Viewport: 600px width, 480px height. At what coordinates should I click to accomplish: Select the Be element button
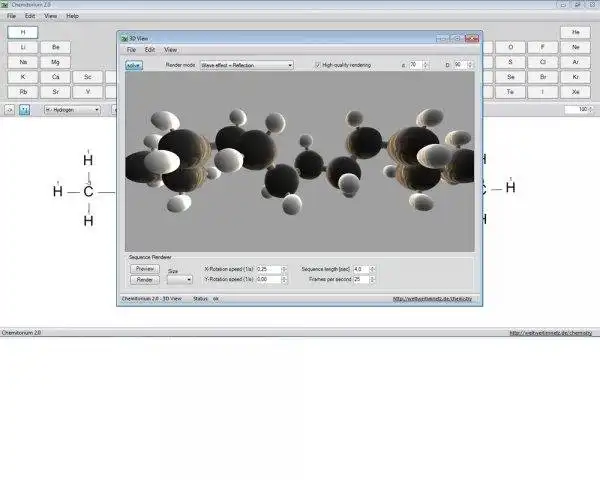(55, 47)
